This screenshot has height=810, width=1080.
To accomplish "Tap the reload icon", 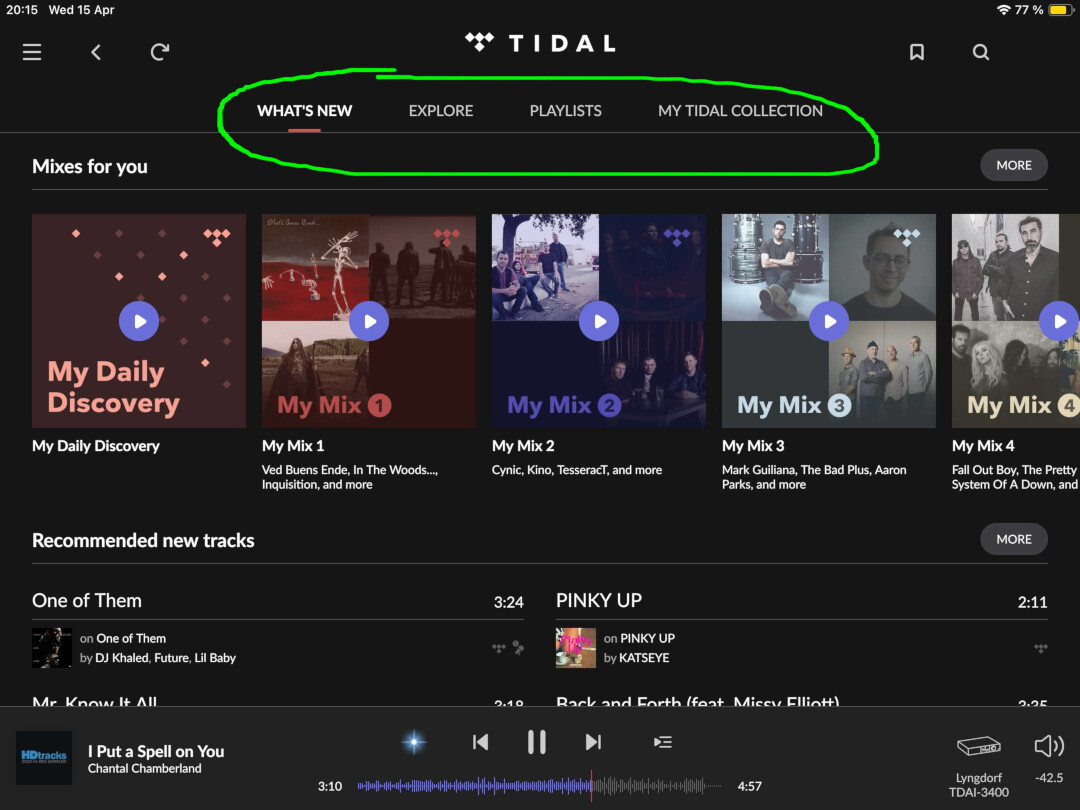I will click(160, 52).
